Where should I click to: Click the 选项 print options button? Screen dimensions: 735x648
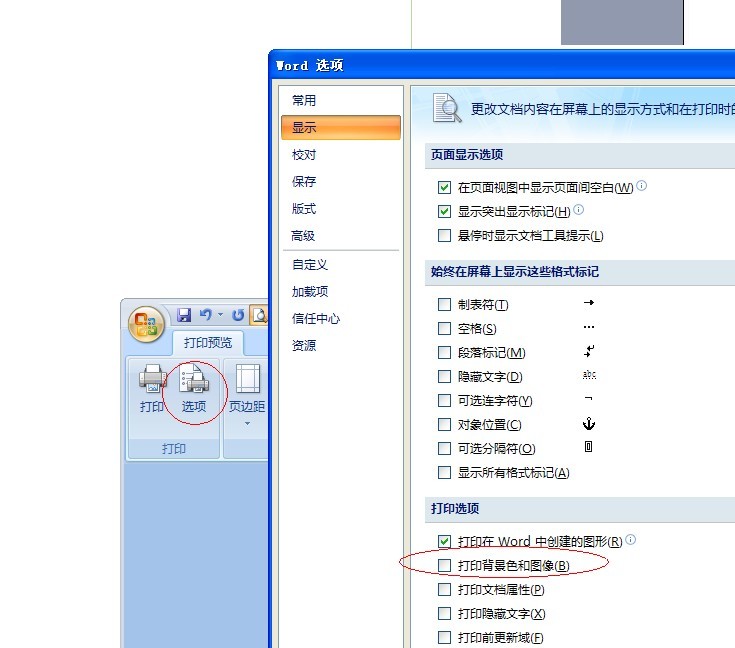(x=194, y=389)
